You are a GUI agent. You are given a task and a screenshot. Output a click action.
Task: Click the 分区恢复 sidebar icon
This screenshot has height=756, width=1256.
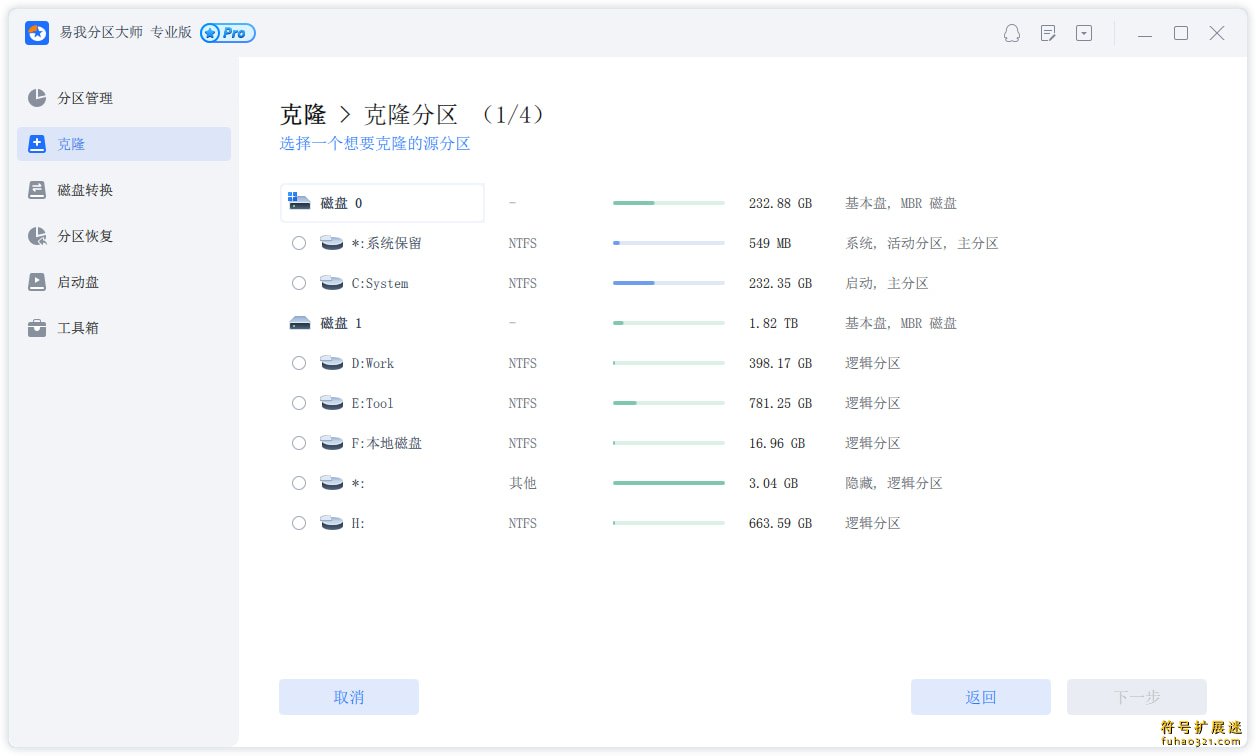click(x=37, y=236)
